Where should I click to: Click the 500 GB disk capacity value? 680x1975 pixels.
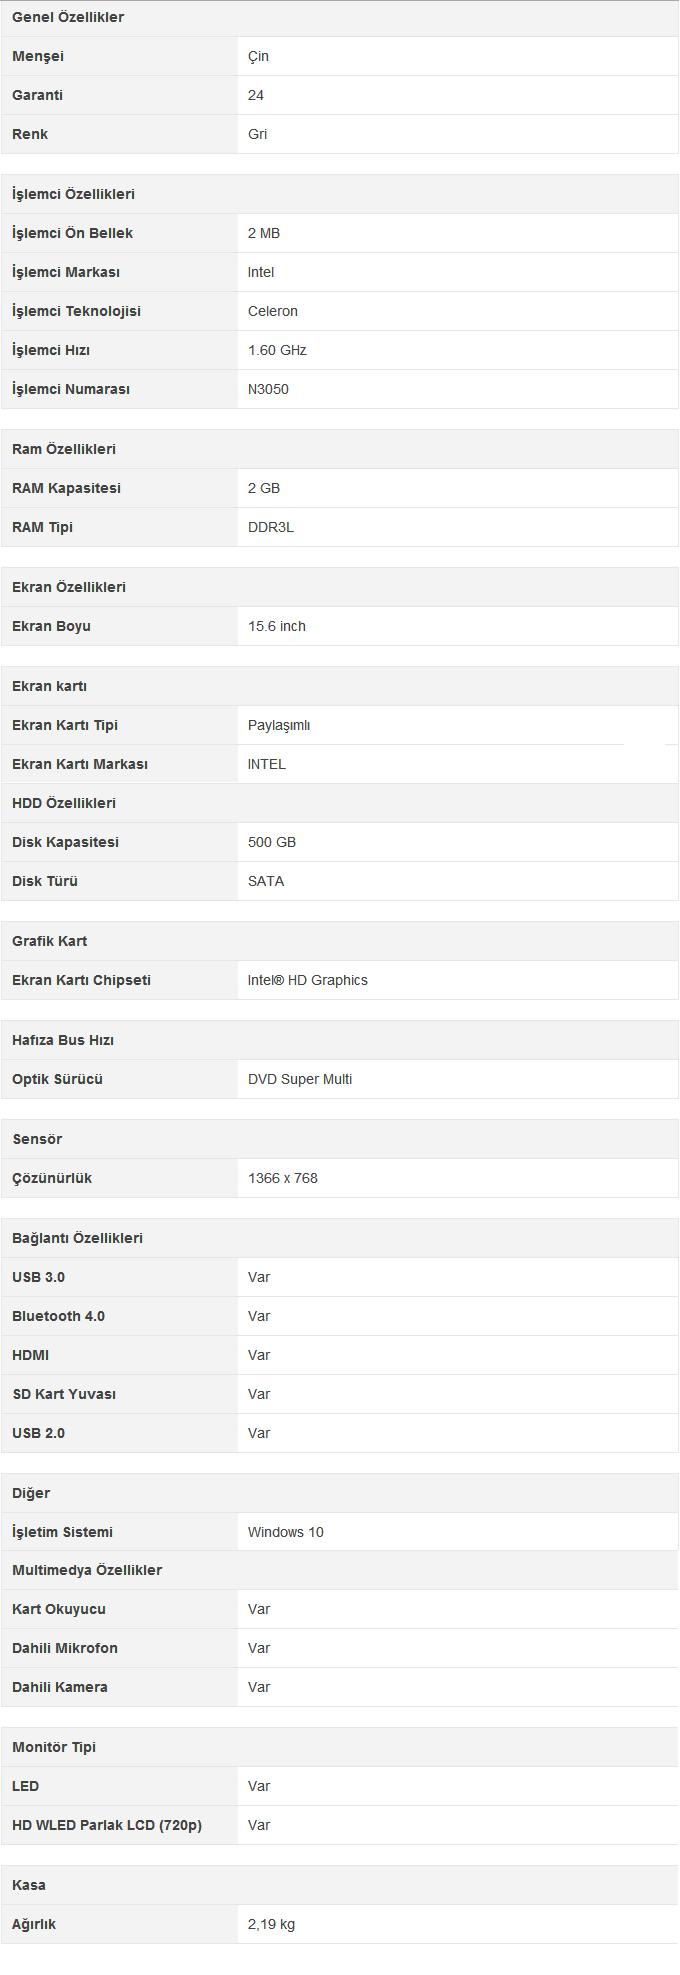pyautogui.click(x=272, y=842)
